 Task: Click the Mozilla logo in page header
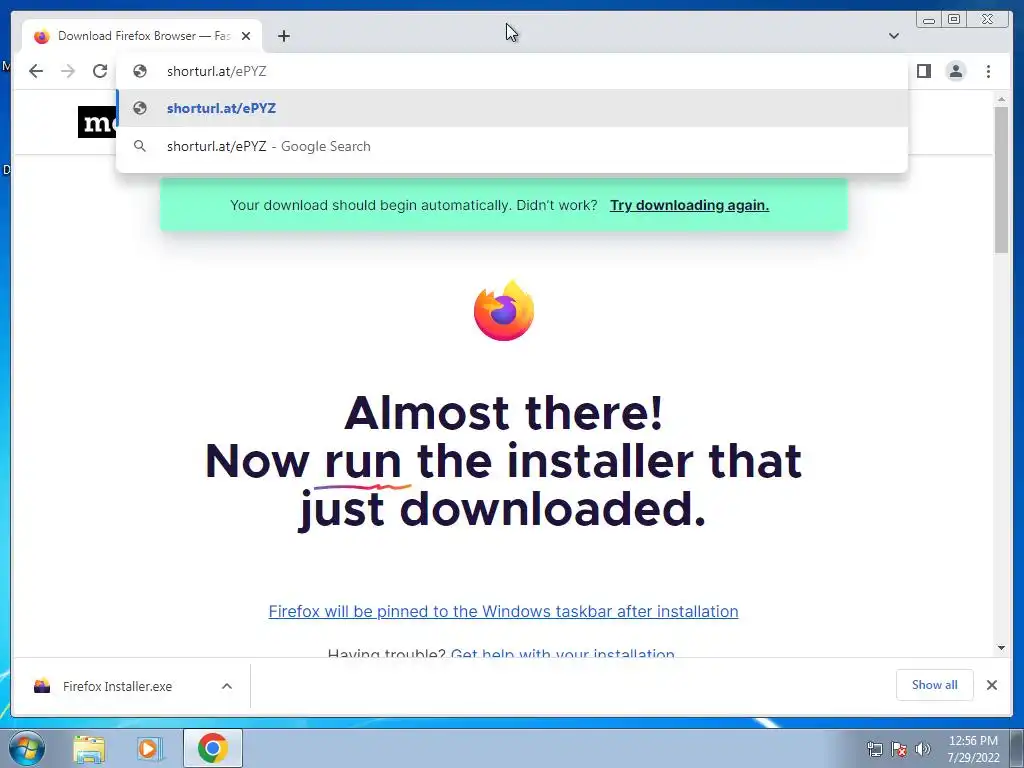pos(97,122)
